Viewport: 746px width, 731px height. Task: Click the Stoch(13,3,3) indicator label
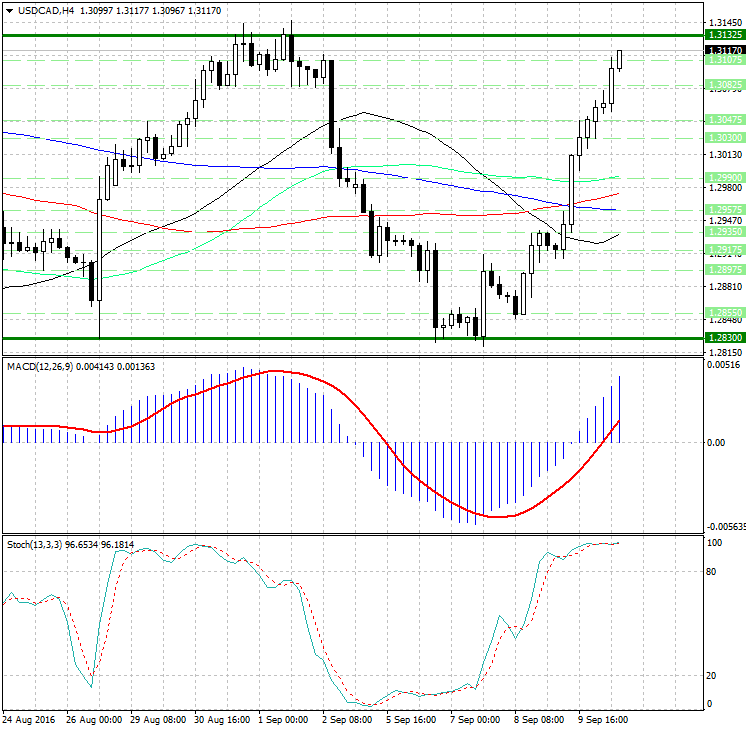tap(36, 545)
